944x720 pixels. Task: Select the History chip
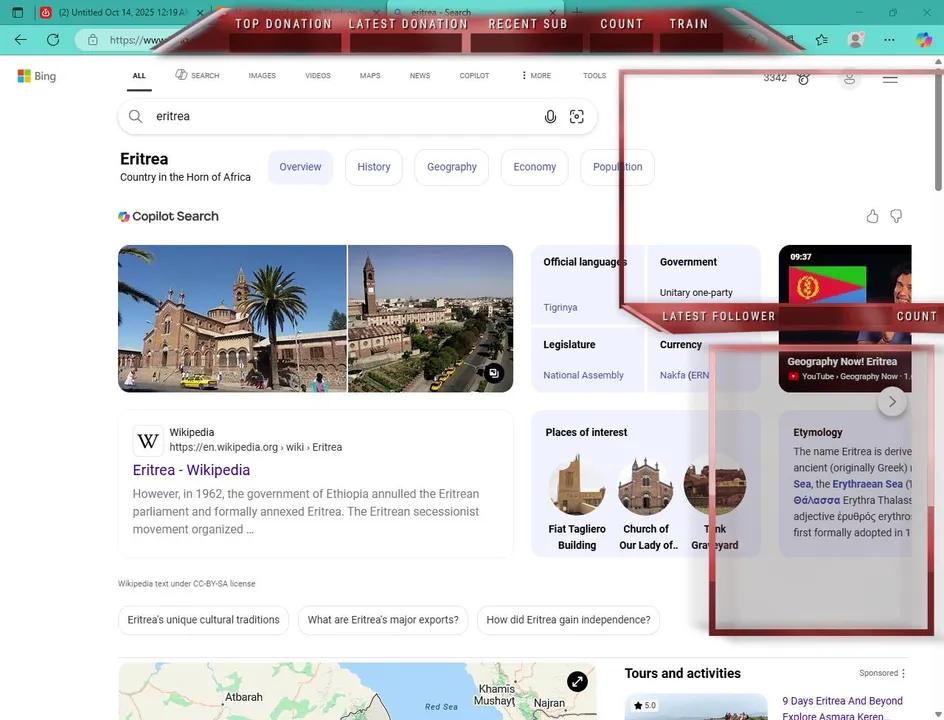(373, 167)
